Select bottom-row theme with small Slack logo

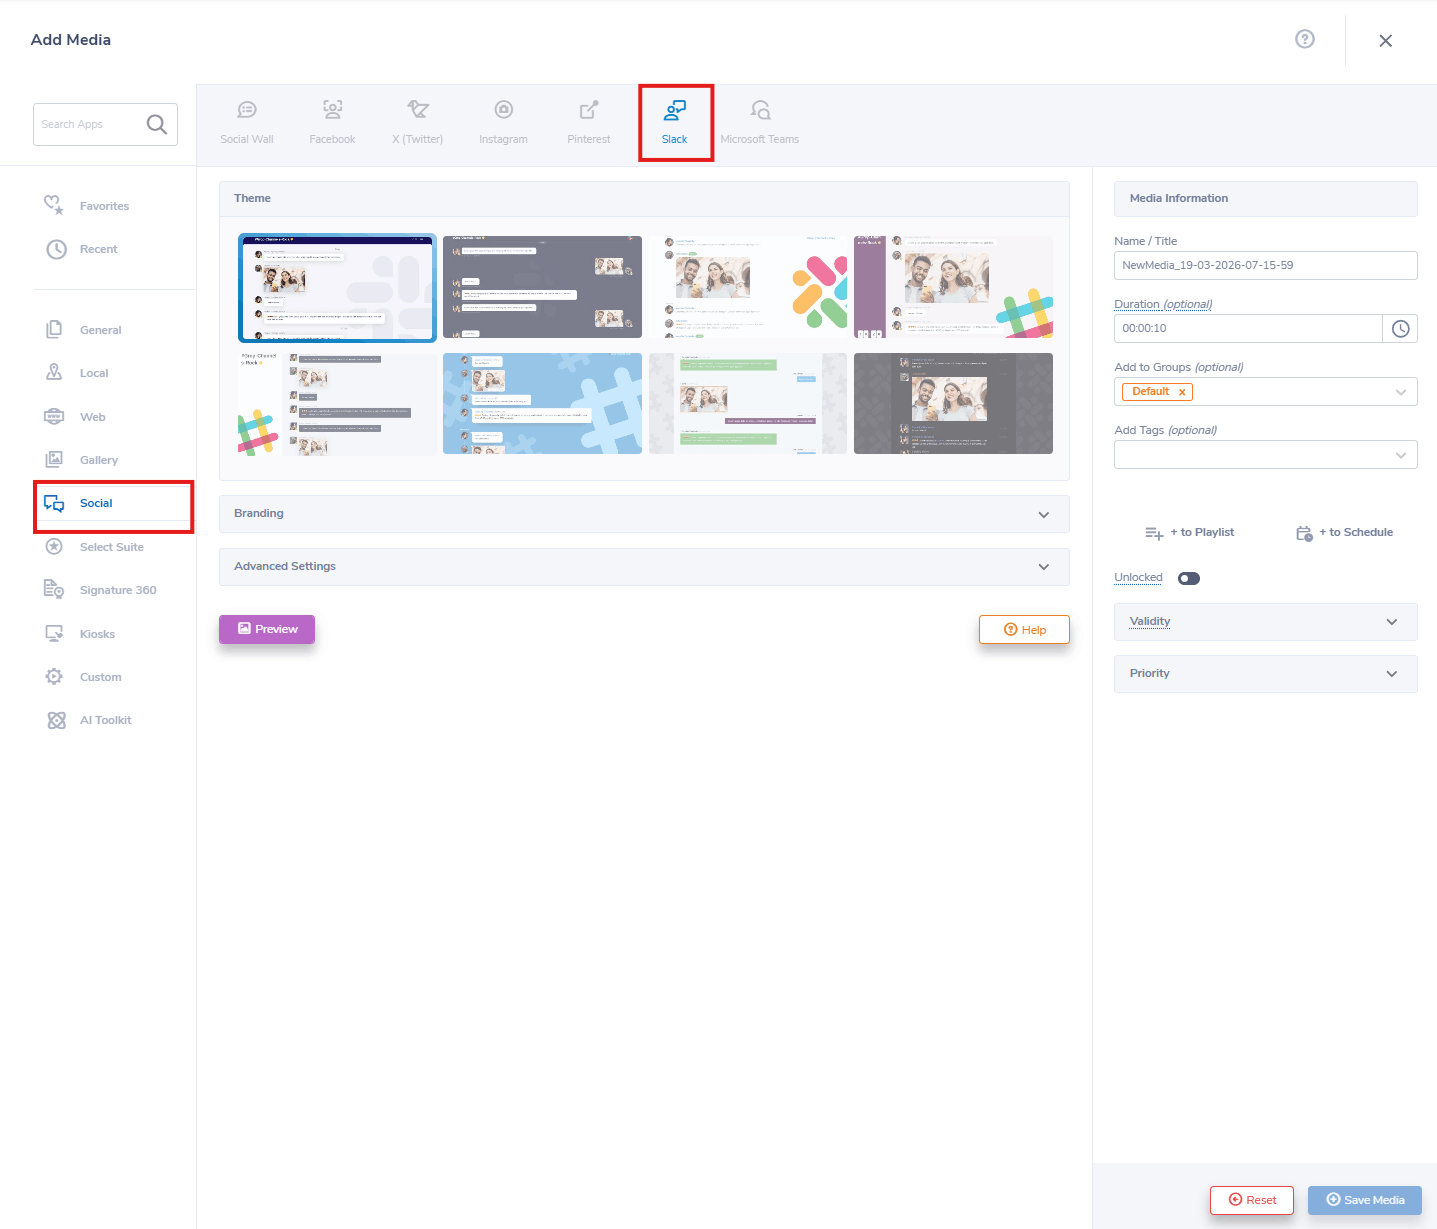coord(337,403)
